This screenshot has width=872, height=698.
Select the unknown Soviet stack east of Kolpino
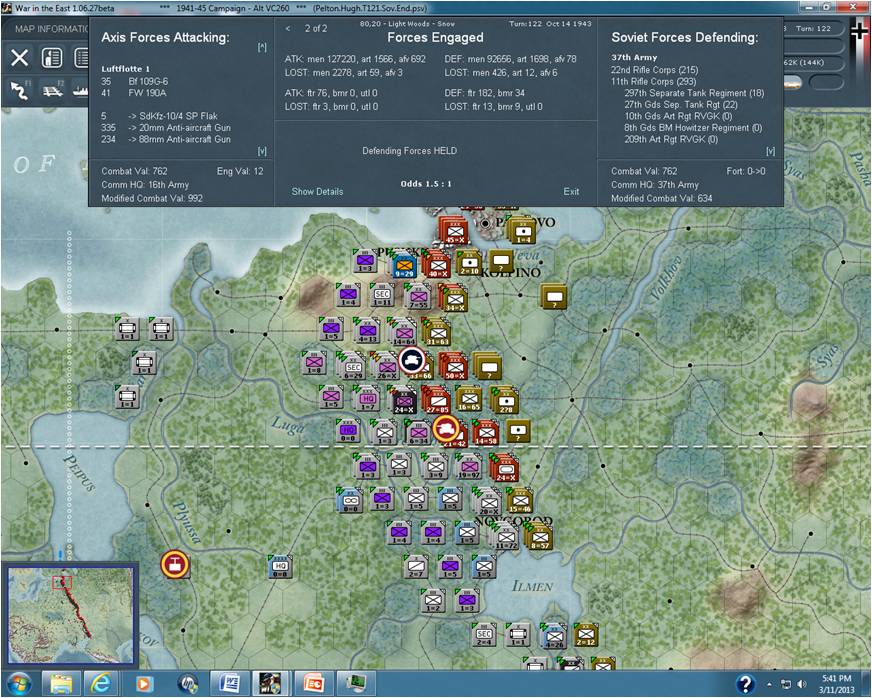point(554,296)
